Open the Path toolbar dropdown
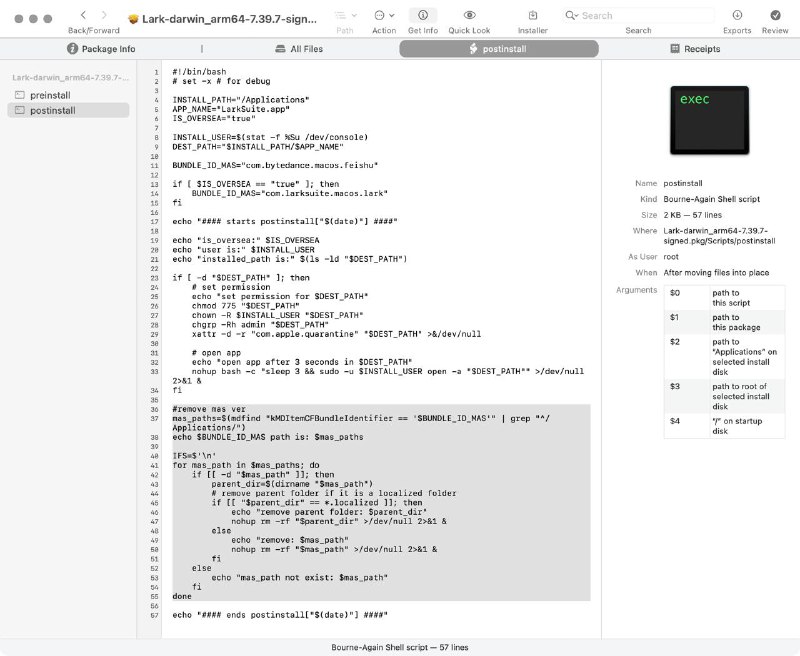 345,16
